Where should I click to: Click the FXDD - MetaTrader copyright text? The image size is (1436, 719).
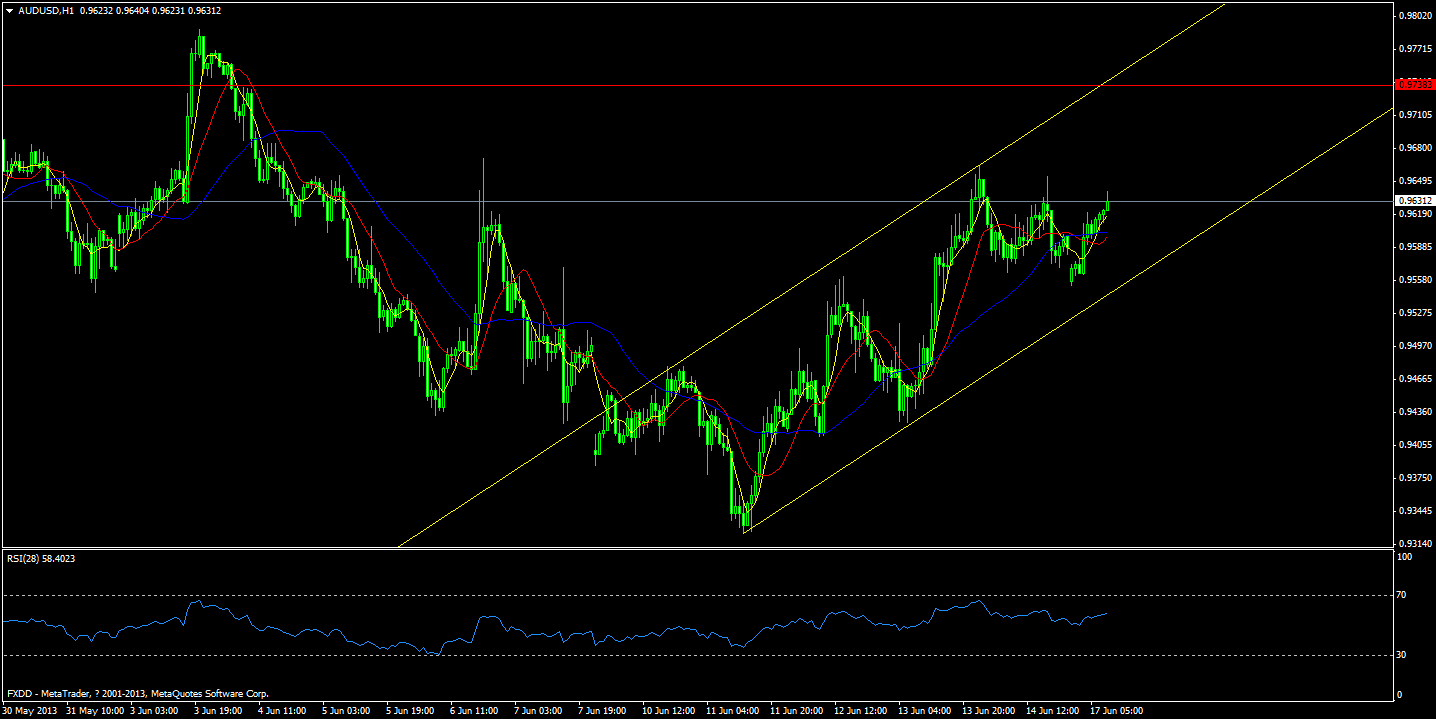(138, 693)
